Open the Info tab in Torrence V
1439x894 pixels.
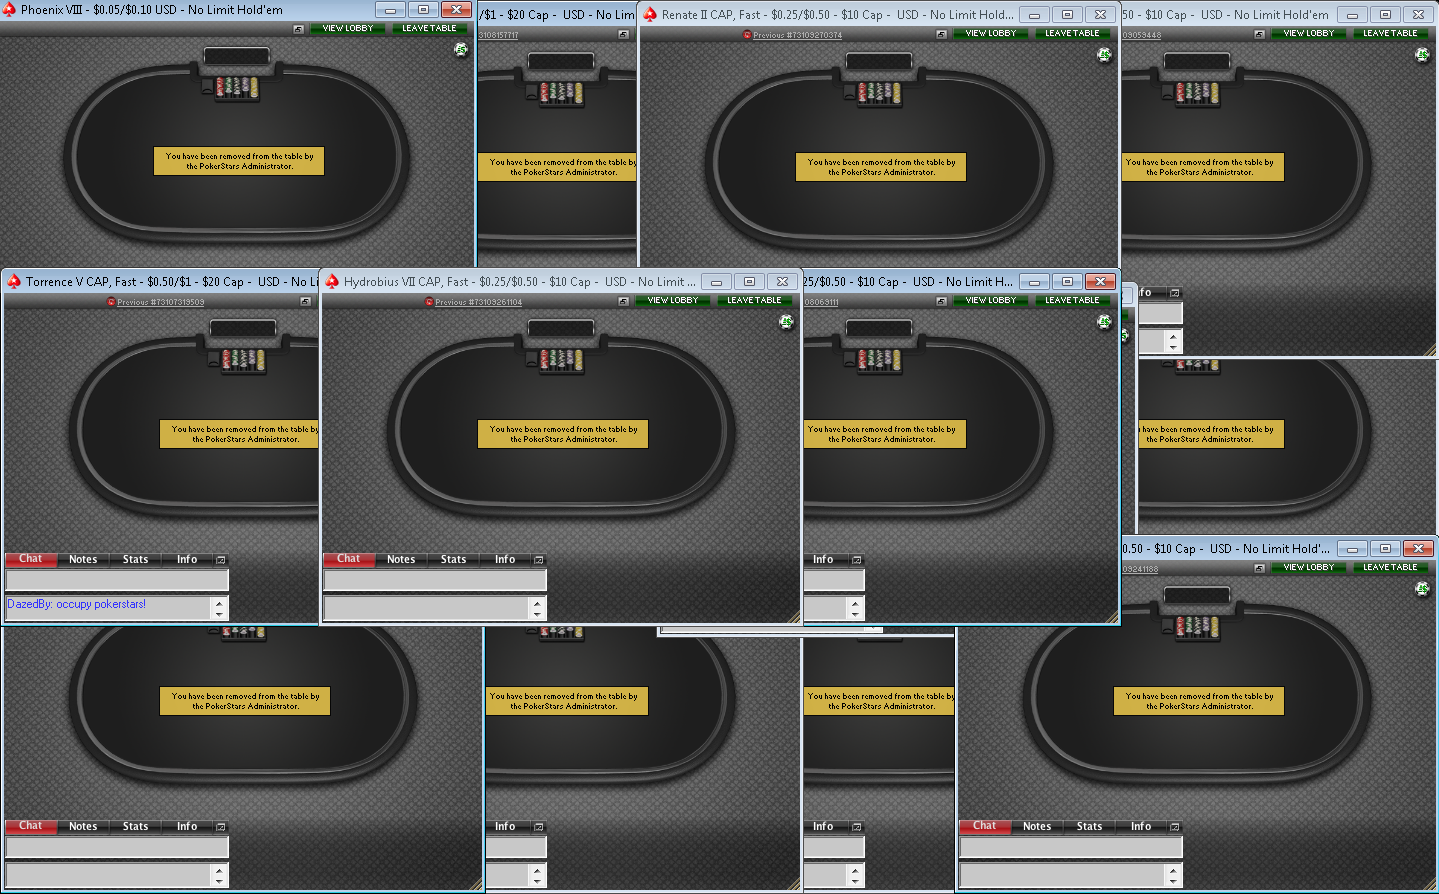click(x=187, y=559)
